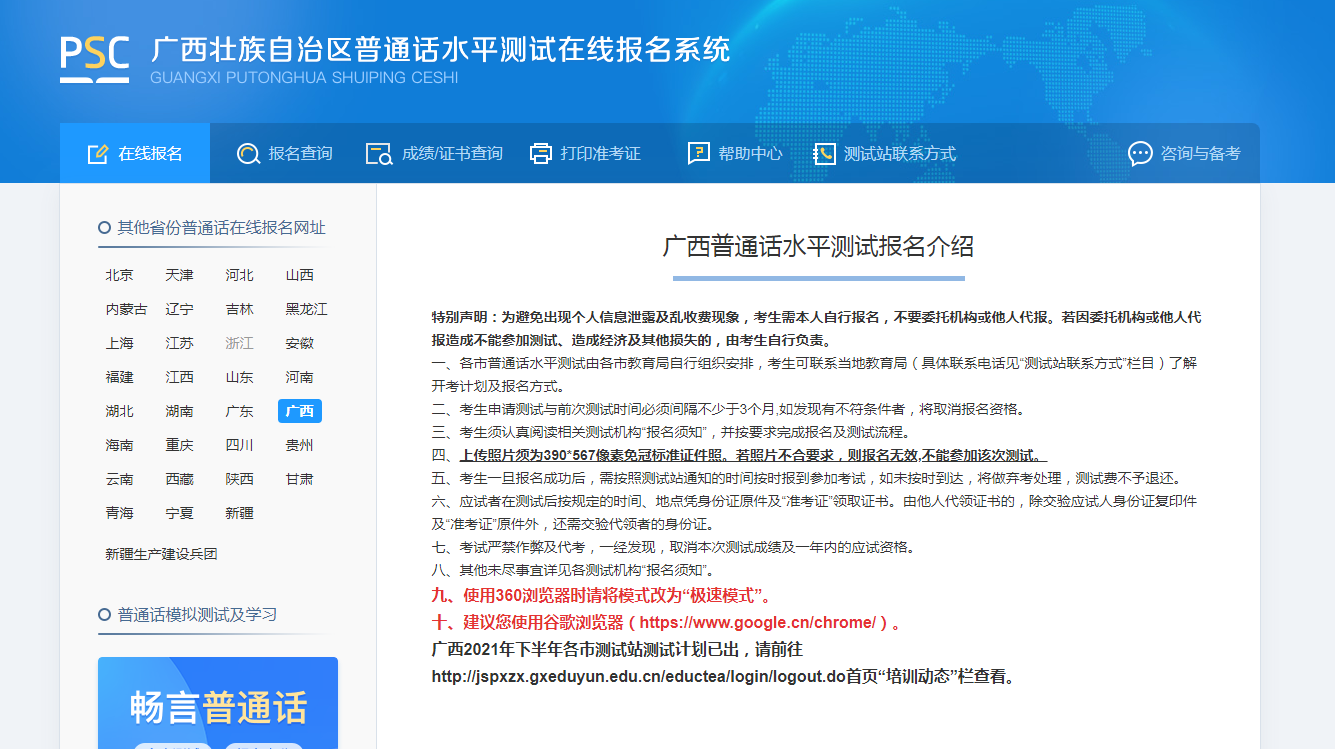Screen dimensions: 1335x749
Task: Open the 报名查询 navigation tab
Action: [x=300, y=154]
